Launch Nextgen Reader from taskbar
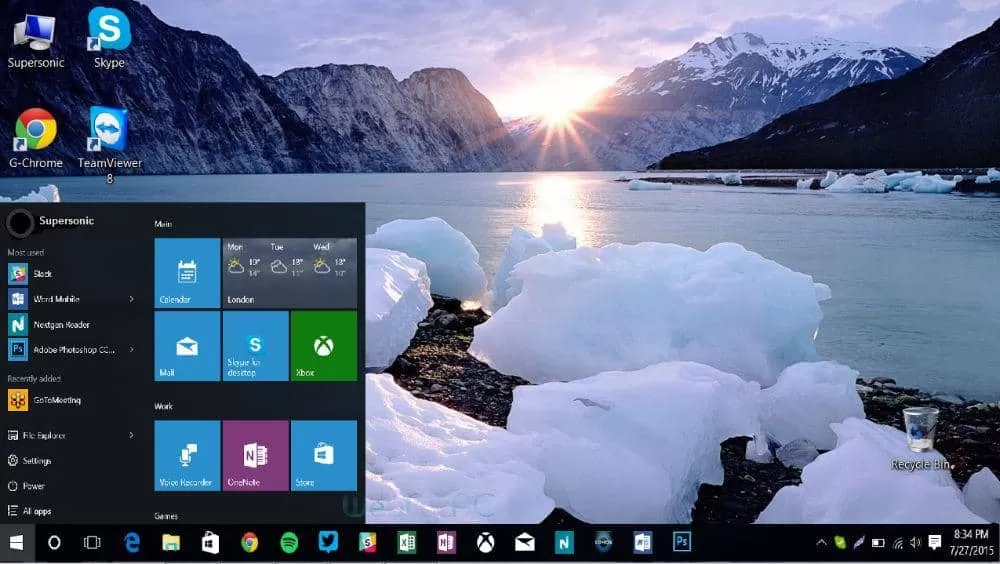 tap(564, 543)
